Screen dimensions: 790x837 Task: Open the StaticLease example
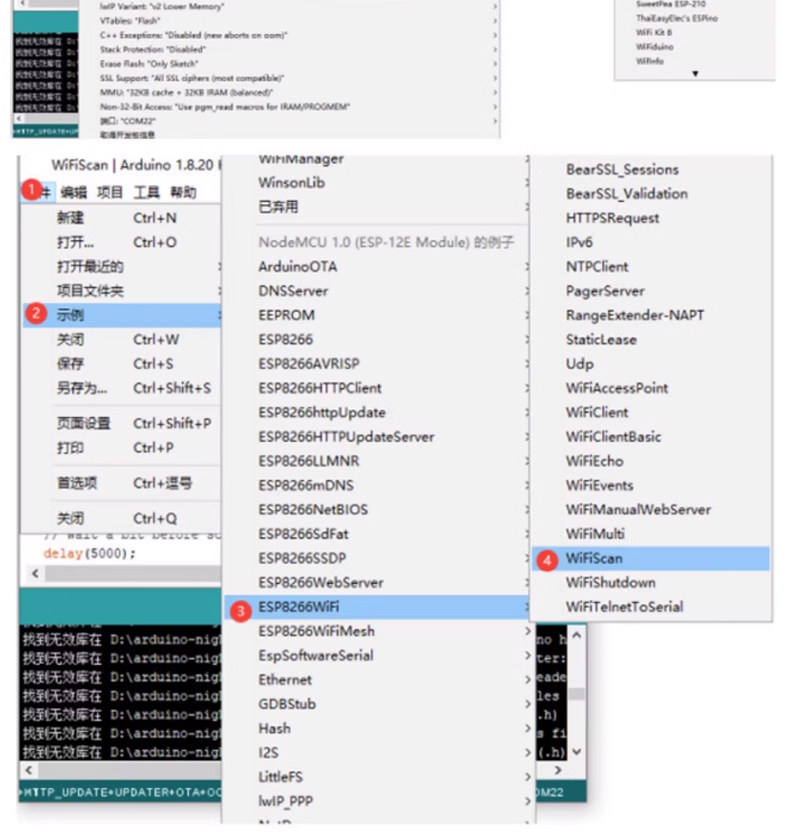coord(651,339)
